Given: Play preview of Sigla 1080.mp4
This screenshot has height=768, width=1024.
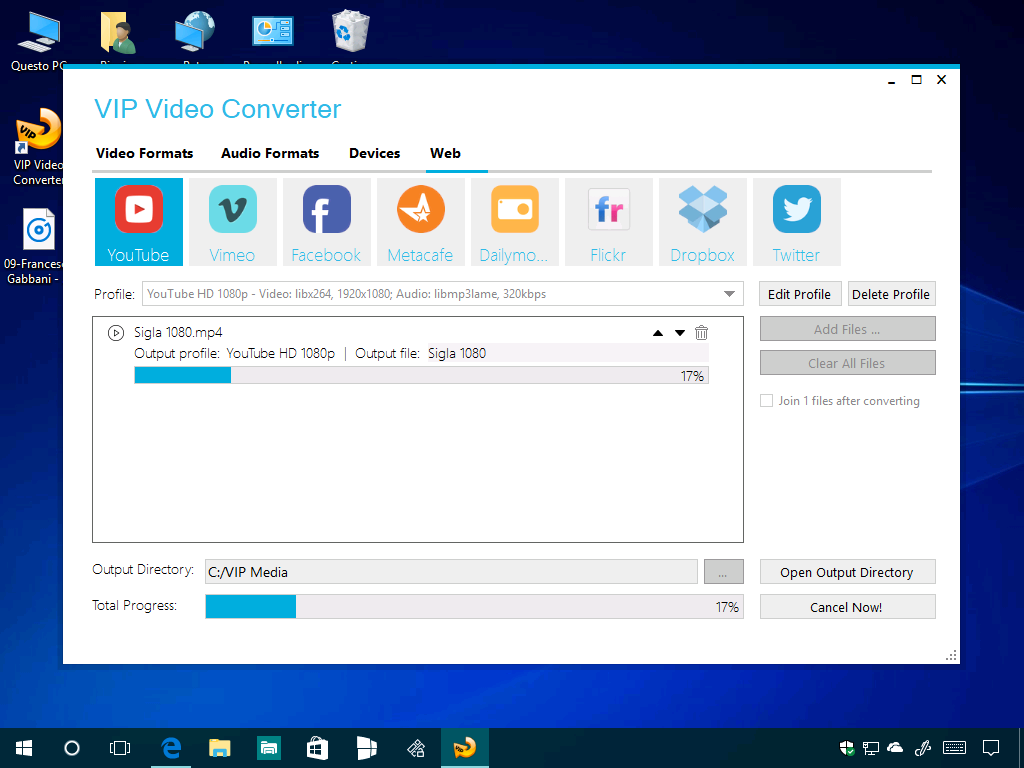Looking at the screenshot, I should 116,333.
